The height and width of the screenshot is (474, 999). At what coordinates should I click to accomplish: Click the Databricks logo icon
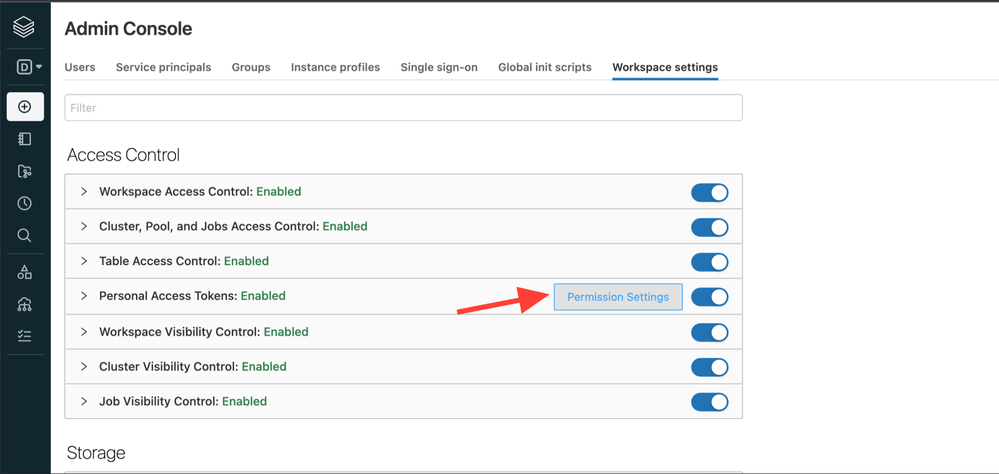(24, 27)
